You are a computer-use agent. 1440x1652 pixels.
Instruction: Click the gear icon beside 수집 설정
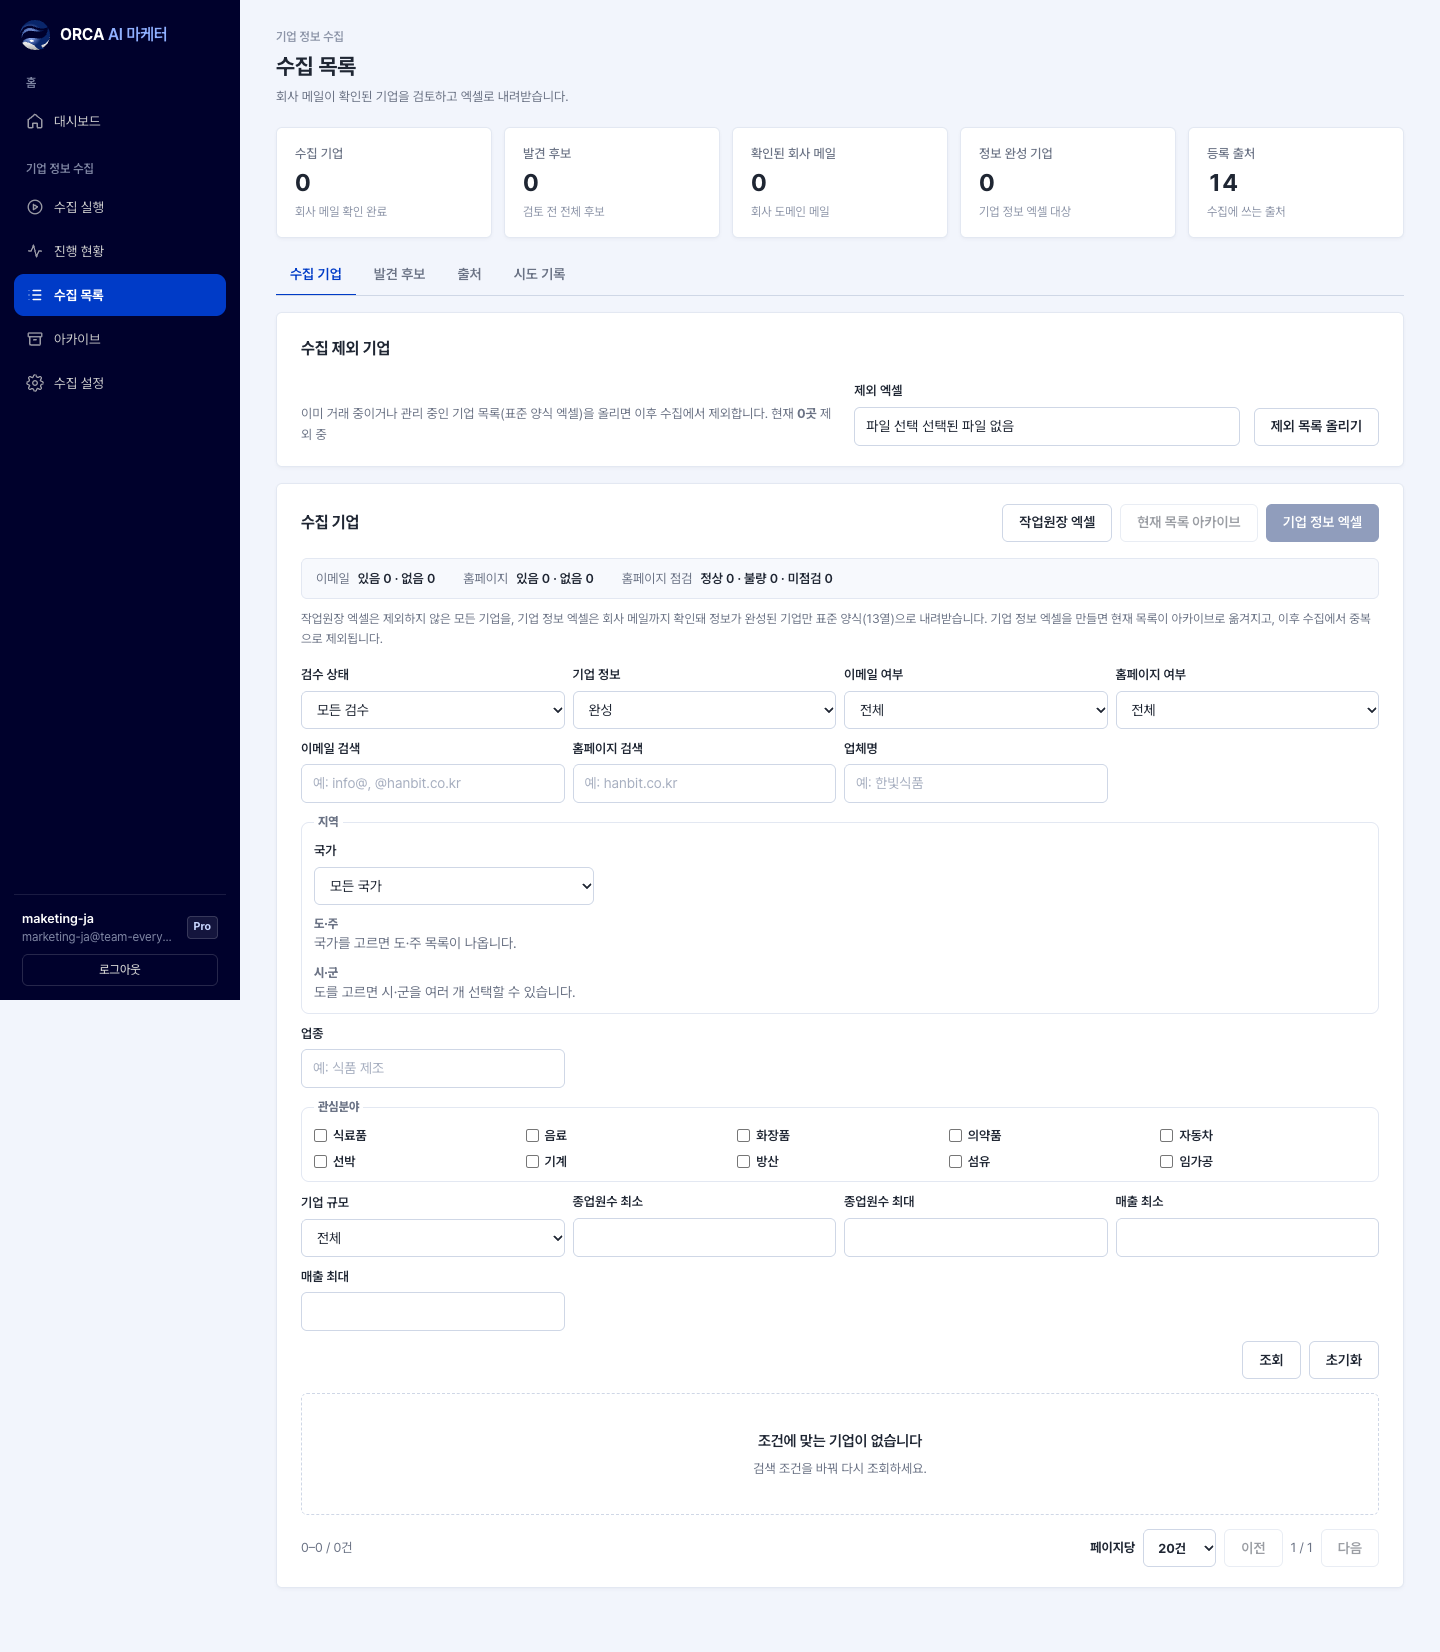click(x=35, y=383)
